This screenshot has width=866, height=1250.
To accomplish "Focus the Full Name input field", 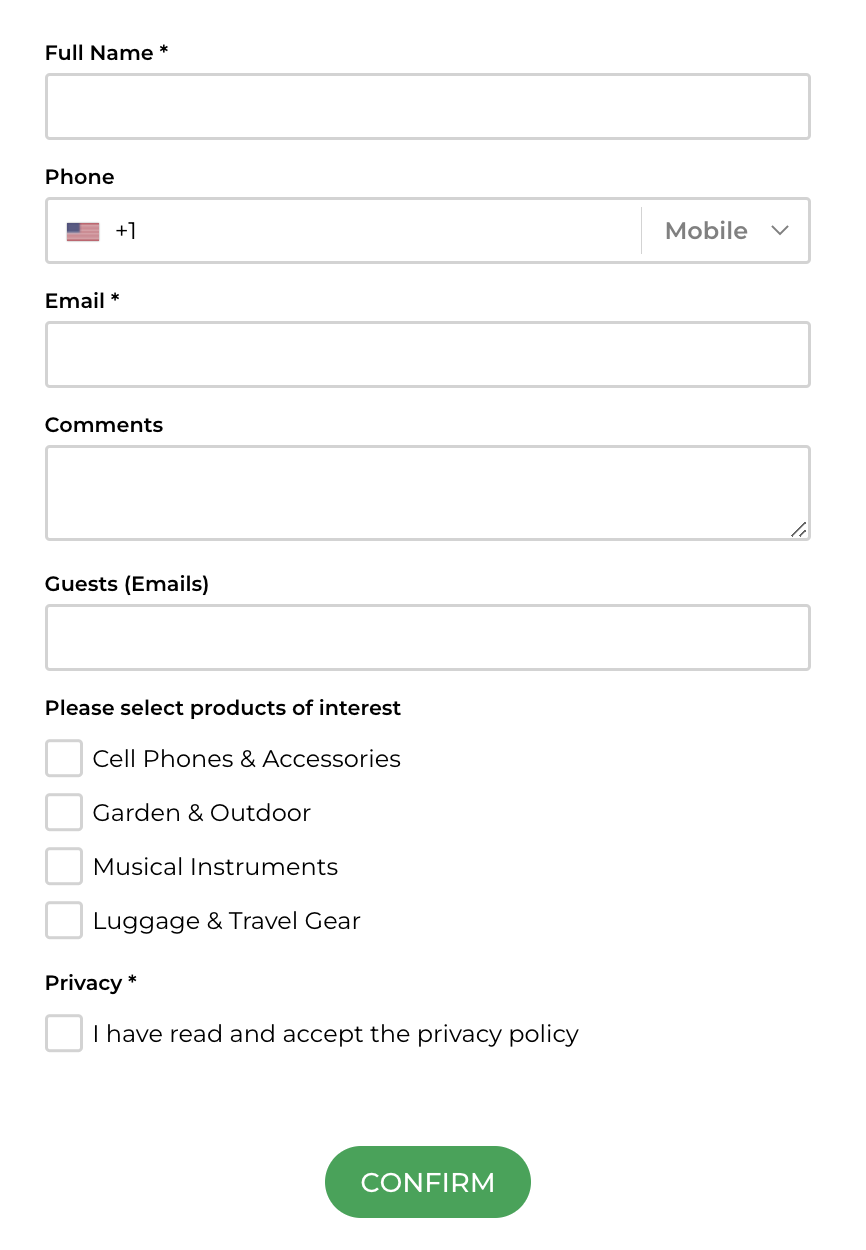I will 428,106.
